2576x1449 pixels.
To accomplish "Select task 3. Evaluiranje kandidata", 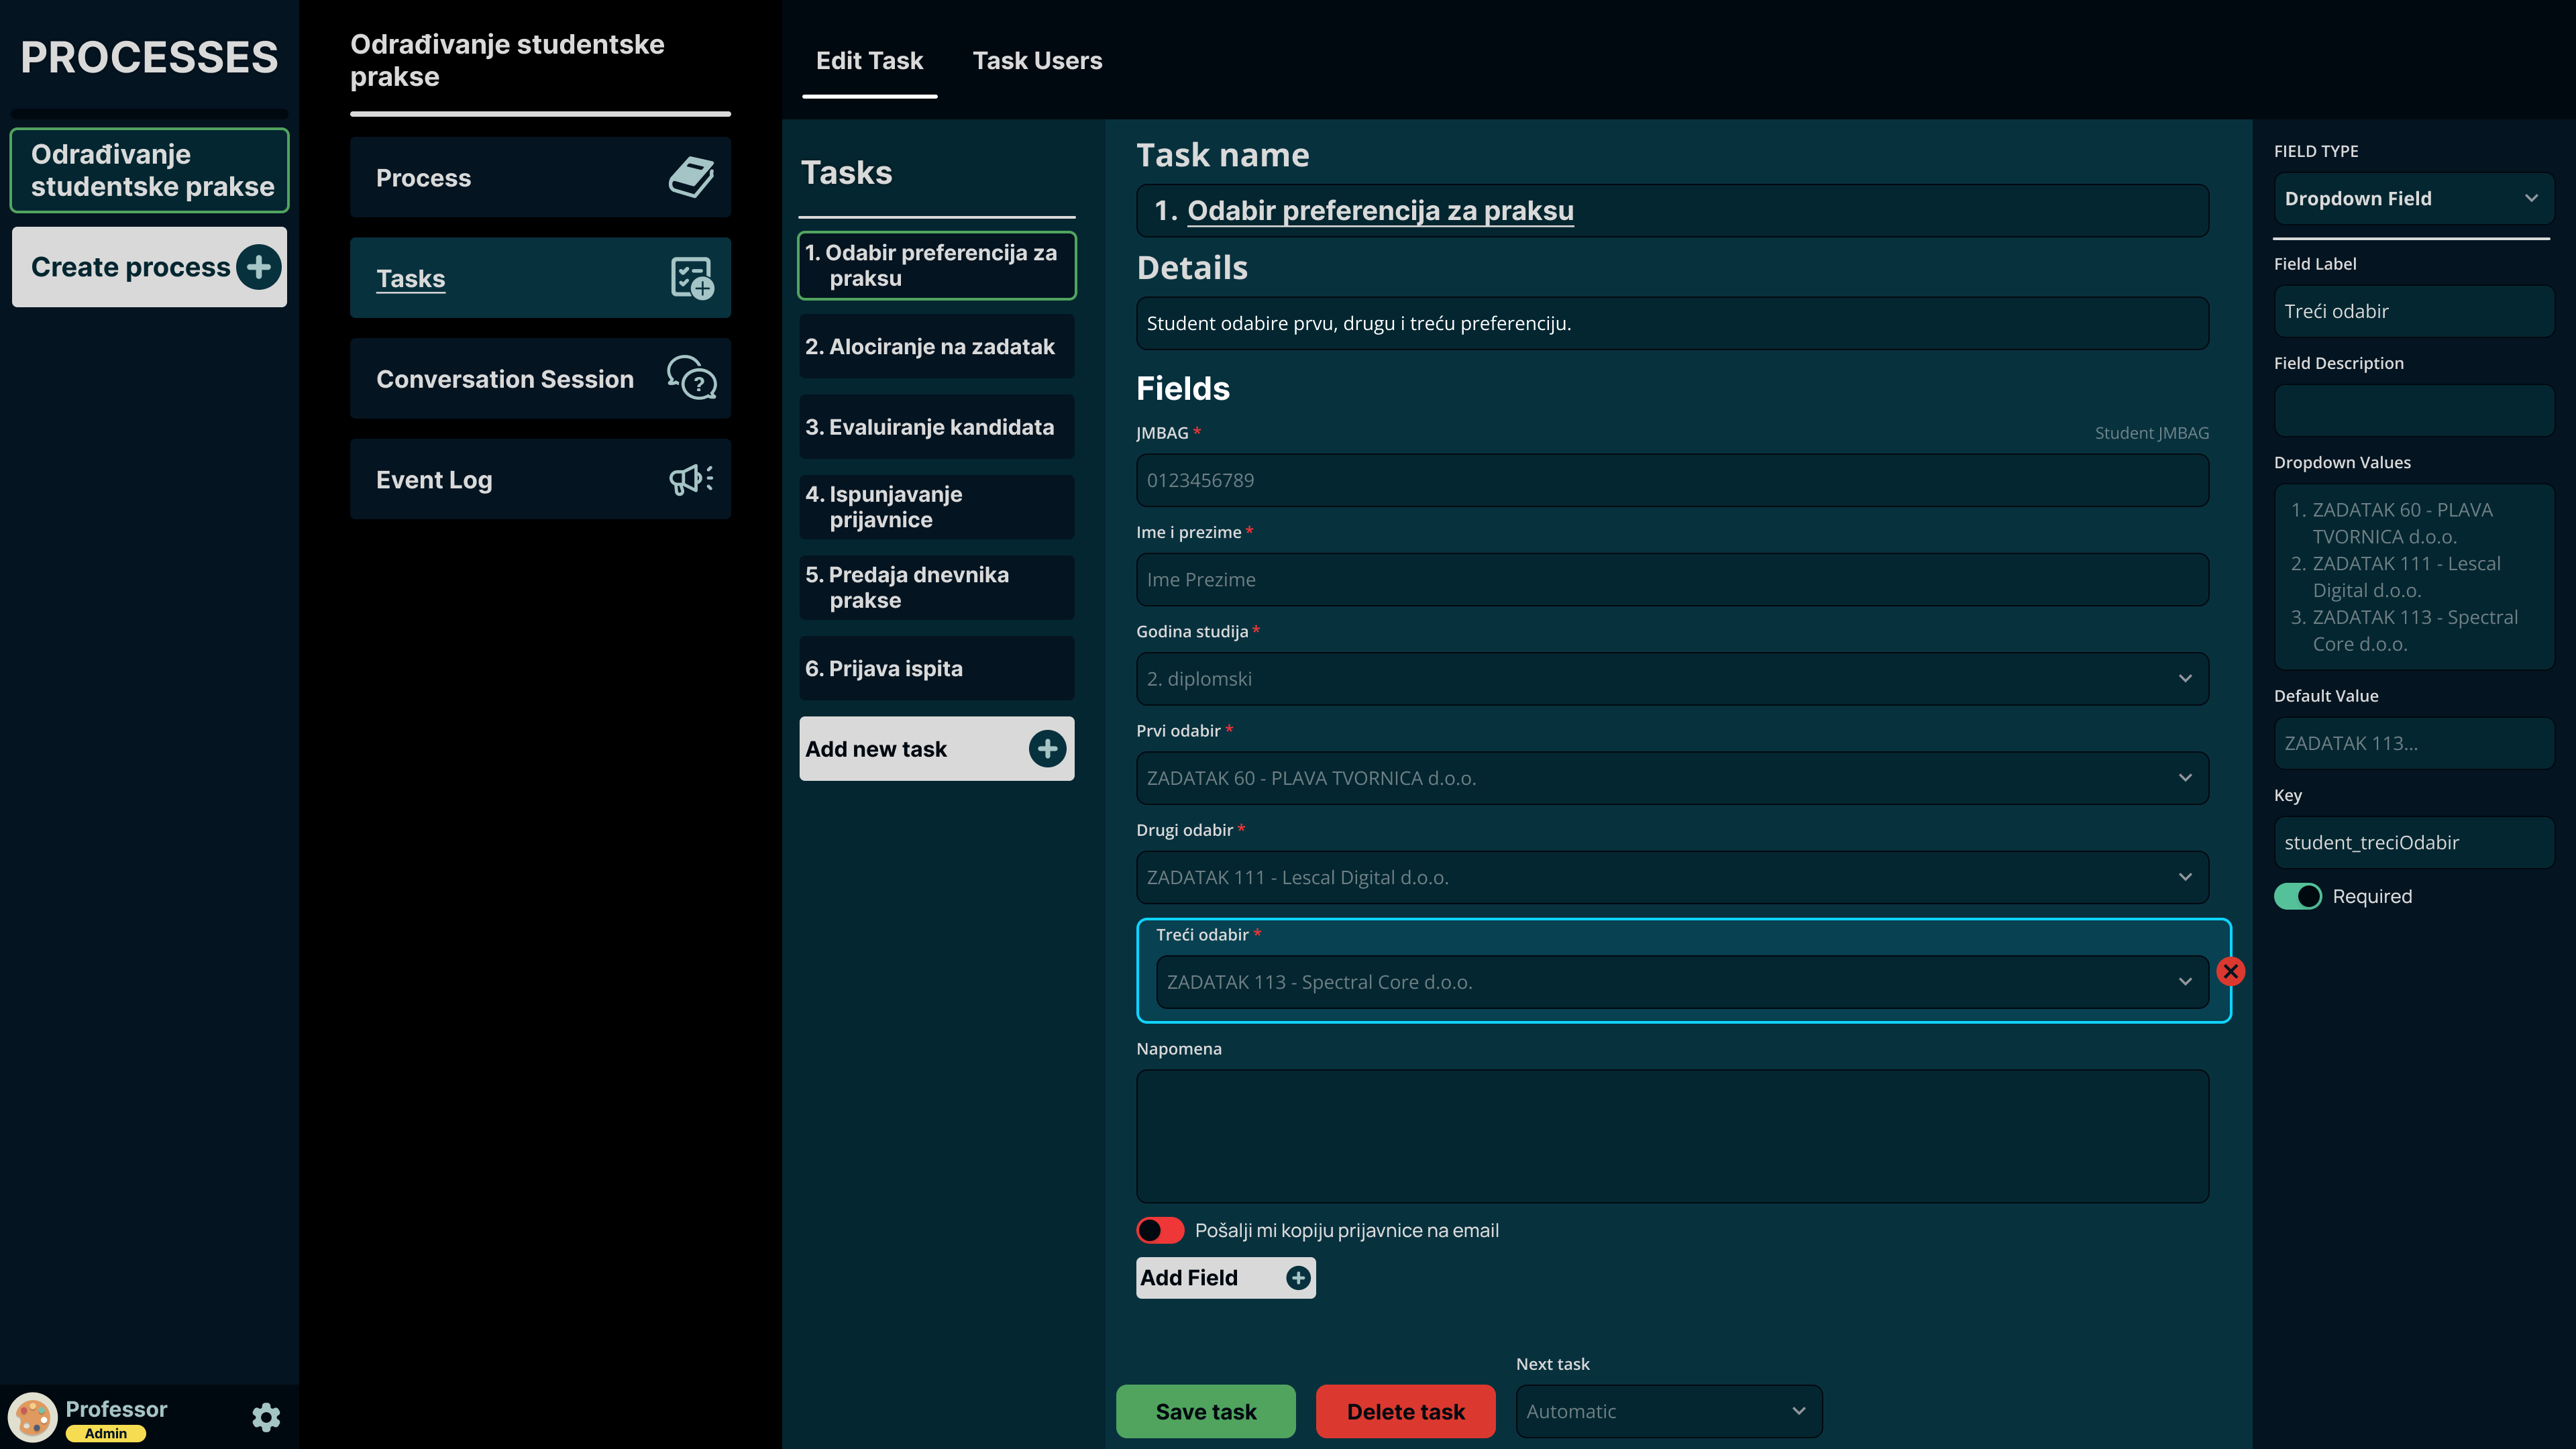I will [936, 427].
